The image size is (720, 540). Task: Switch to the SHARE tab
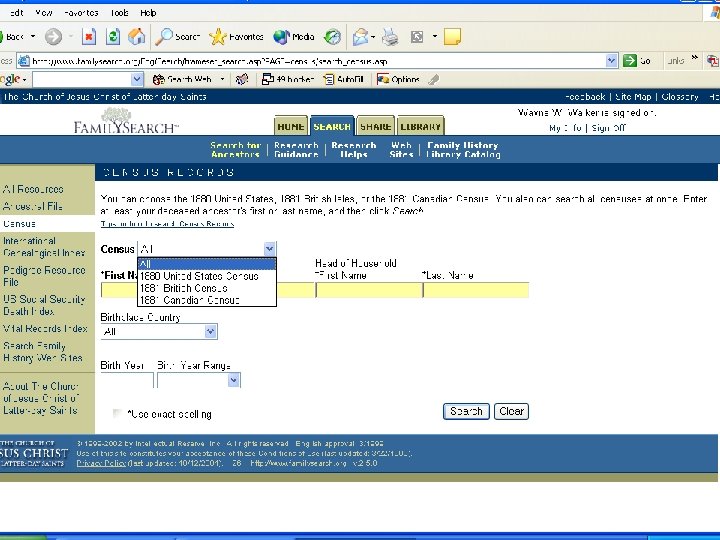click(x=376, y=126)
